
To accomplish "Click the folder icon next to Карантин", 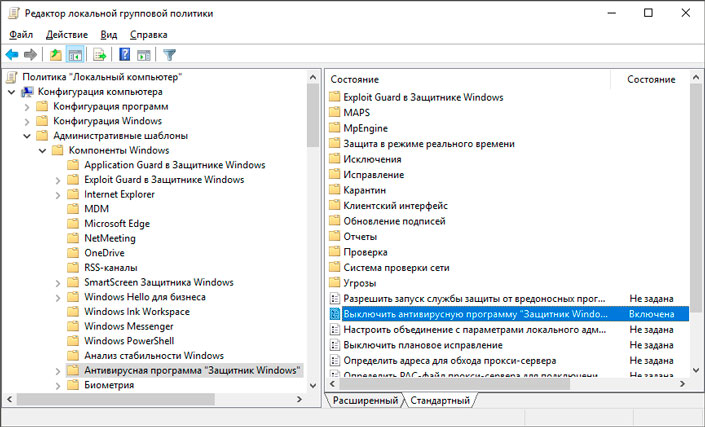I will pos(335,190).
